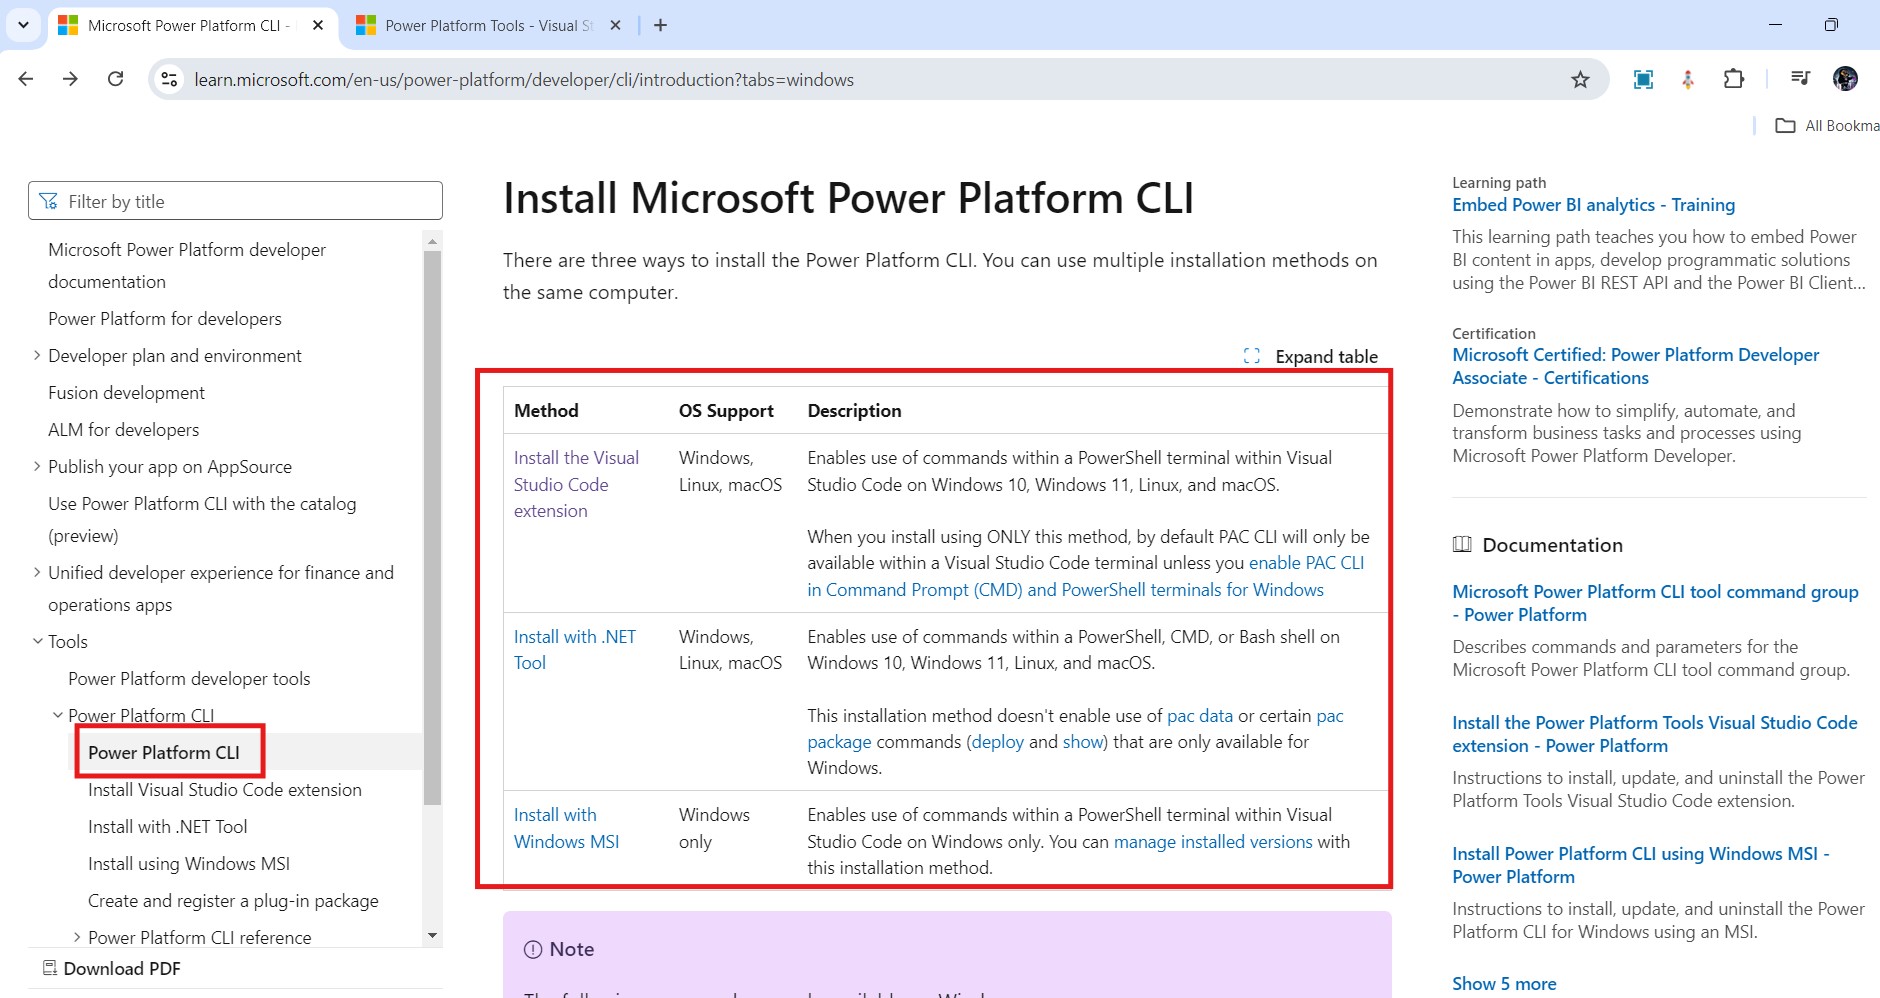Open the tab search dropdown arrow

tap(23, 25)
